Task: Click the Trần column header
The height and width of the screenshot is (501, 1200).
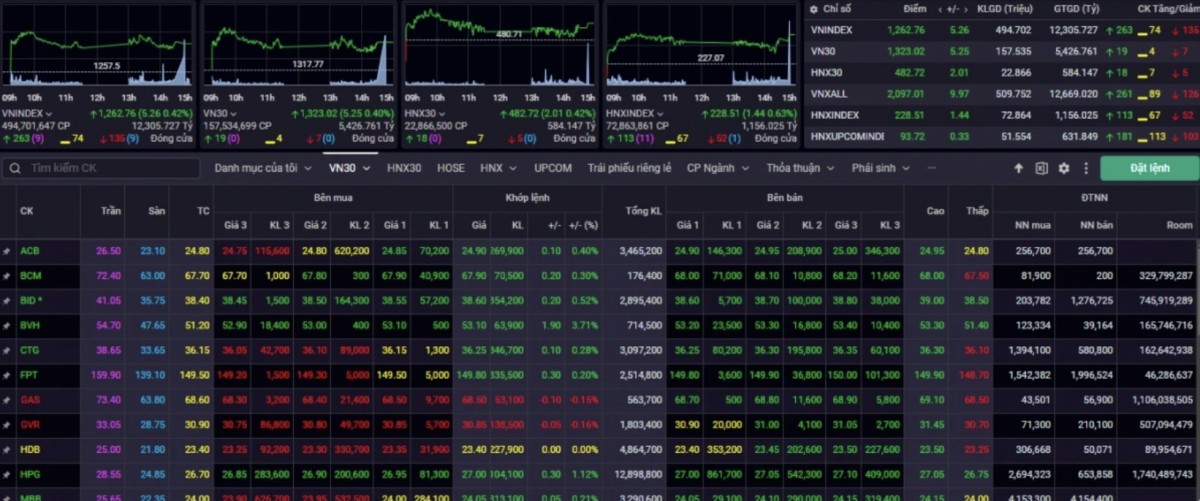Action: pos(111,211)
